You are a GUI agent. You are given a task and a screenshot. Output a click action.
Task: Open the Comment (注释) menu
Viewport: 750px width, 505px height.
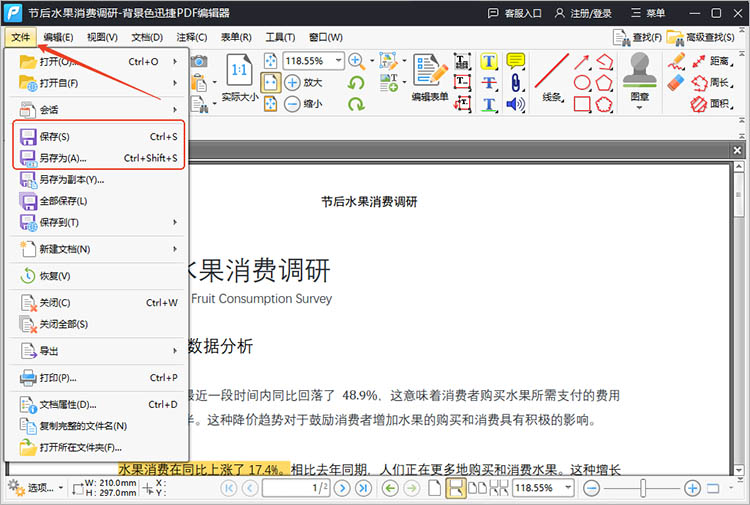coord(191,37)
